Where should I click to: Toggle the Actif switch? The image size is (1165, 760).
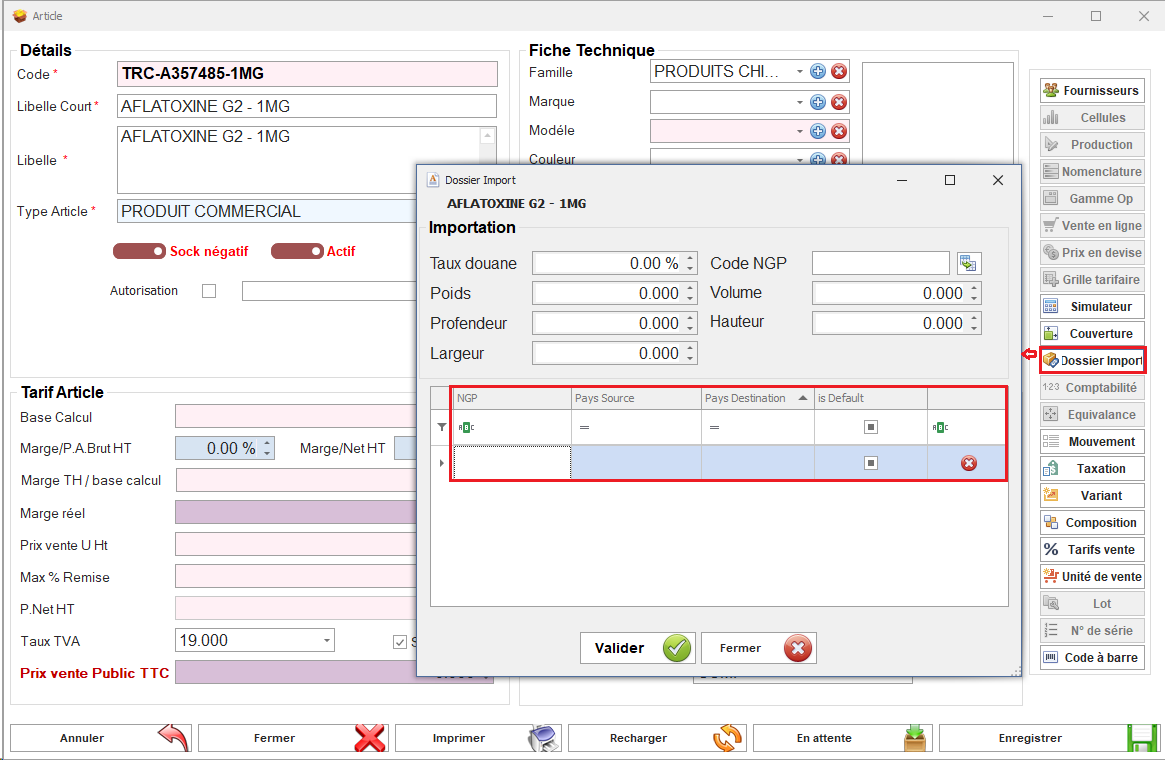coord(297,252)
